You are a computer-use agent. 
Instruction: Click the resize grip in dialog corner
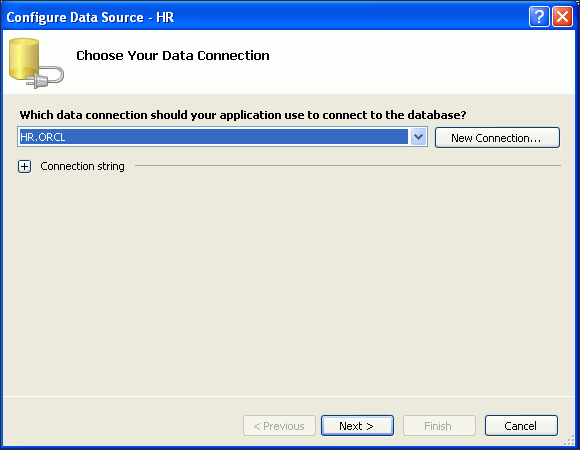click(x=569, y=440)
